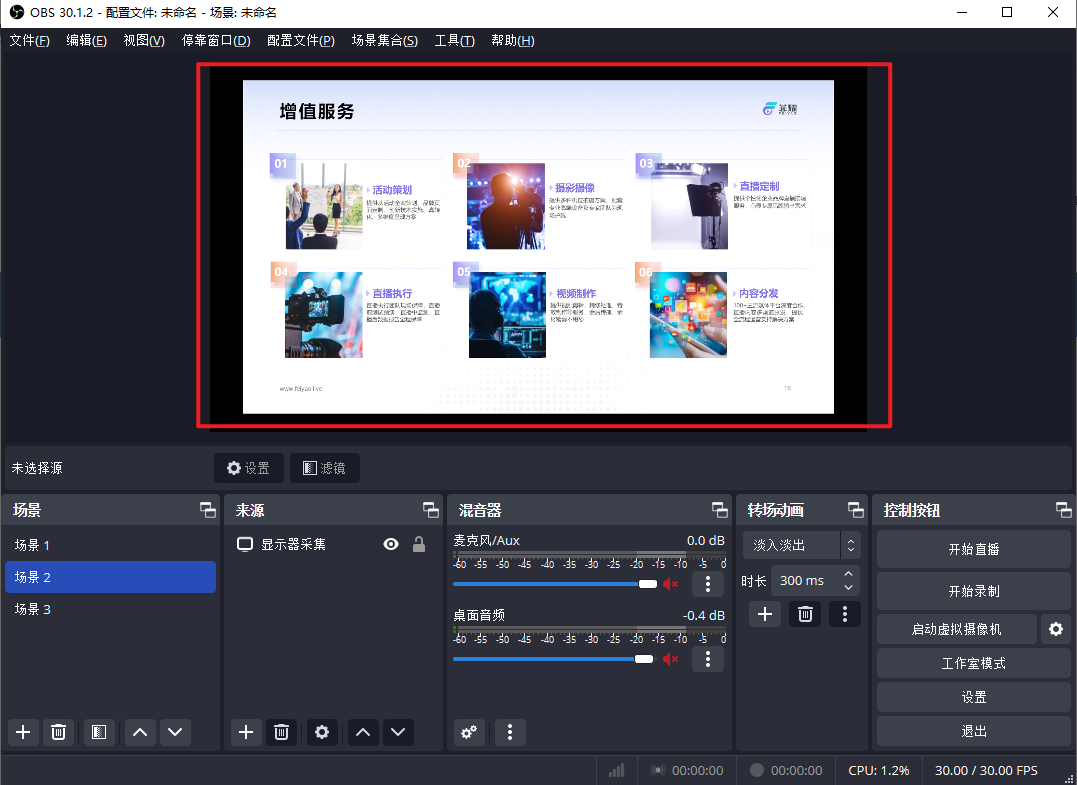This screenshot has height=785, width=1077.
Task: Open source properties gear icon
Action: pyautogui.click(x=321, y=732)
